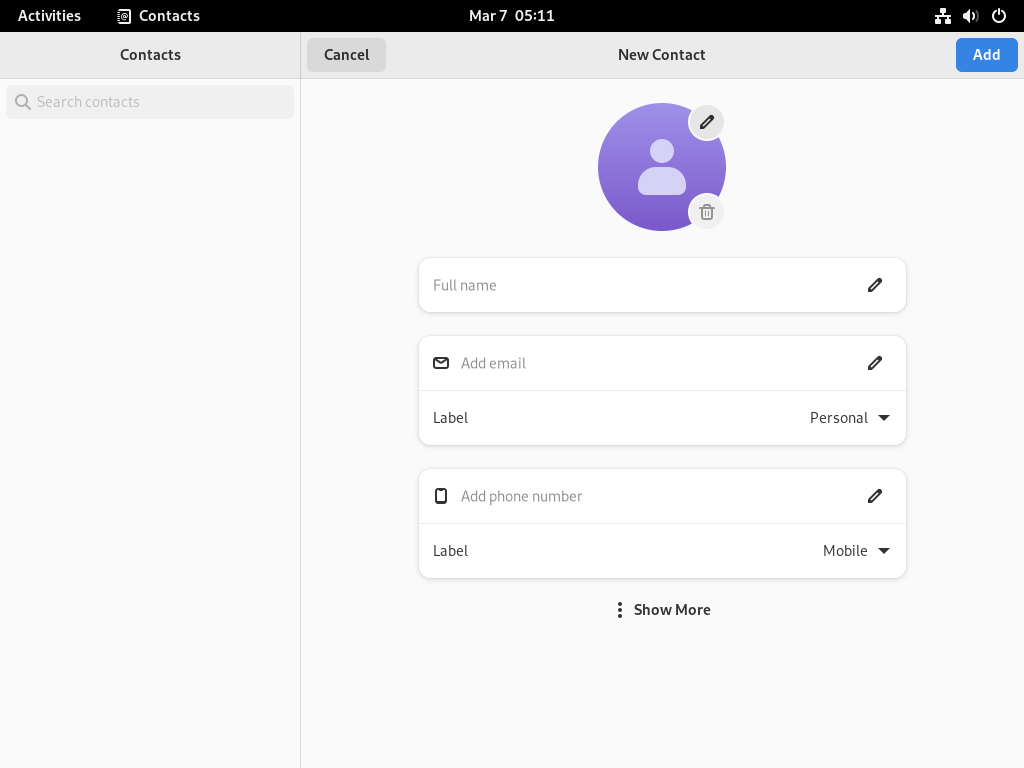Focus the Add phone number field
This screenshot has width=1024, height=768.
pos(662,496)
